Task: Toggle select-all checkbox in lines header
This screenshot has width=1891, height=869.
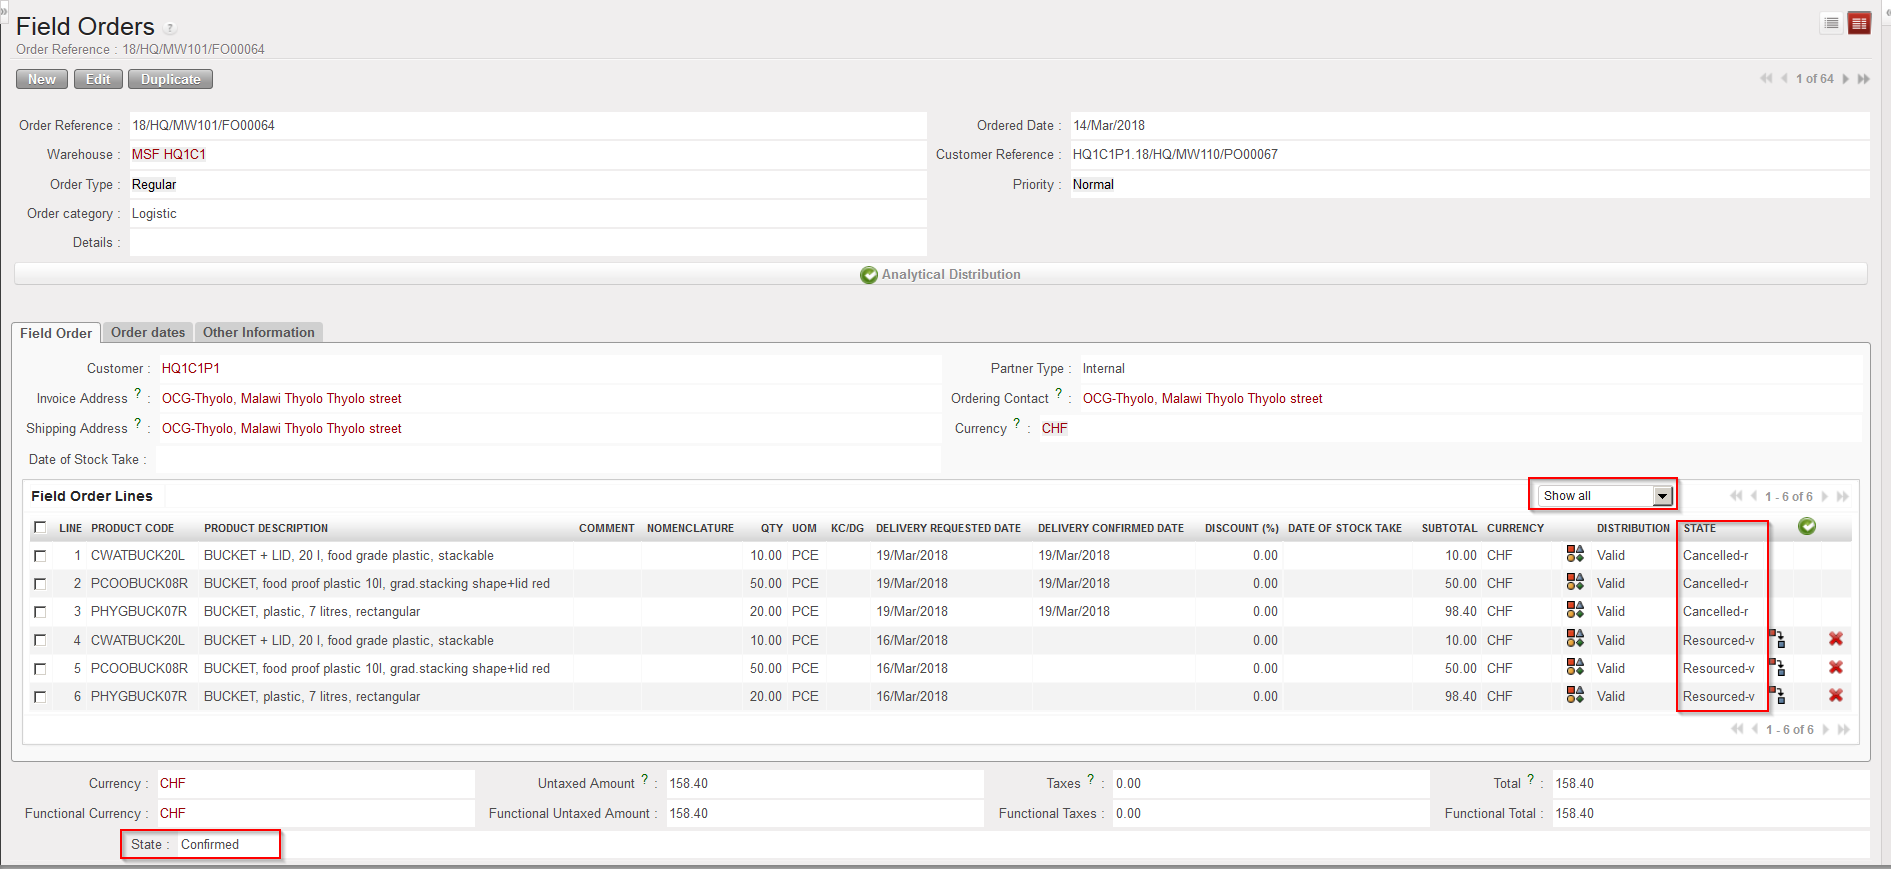Action: coord(40,528)
